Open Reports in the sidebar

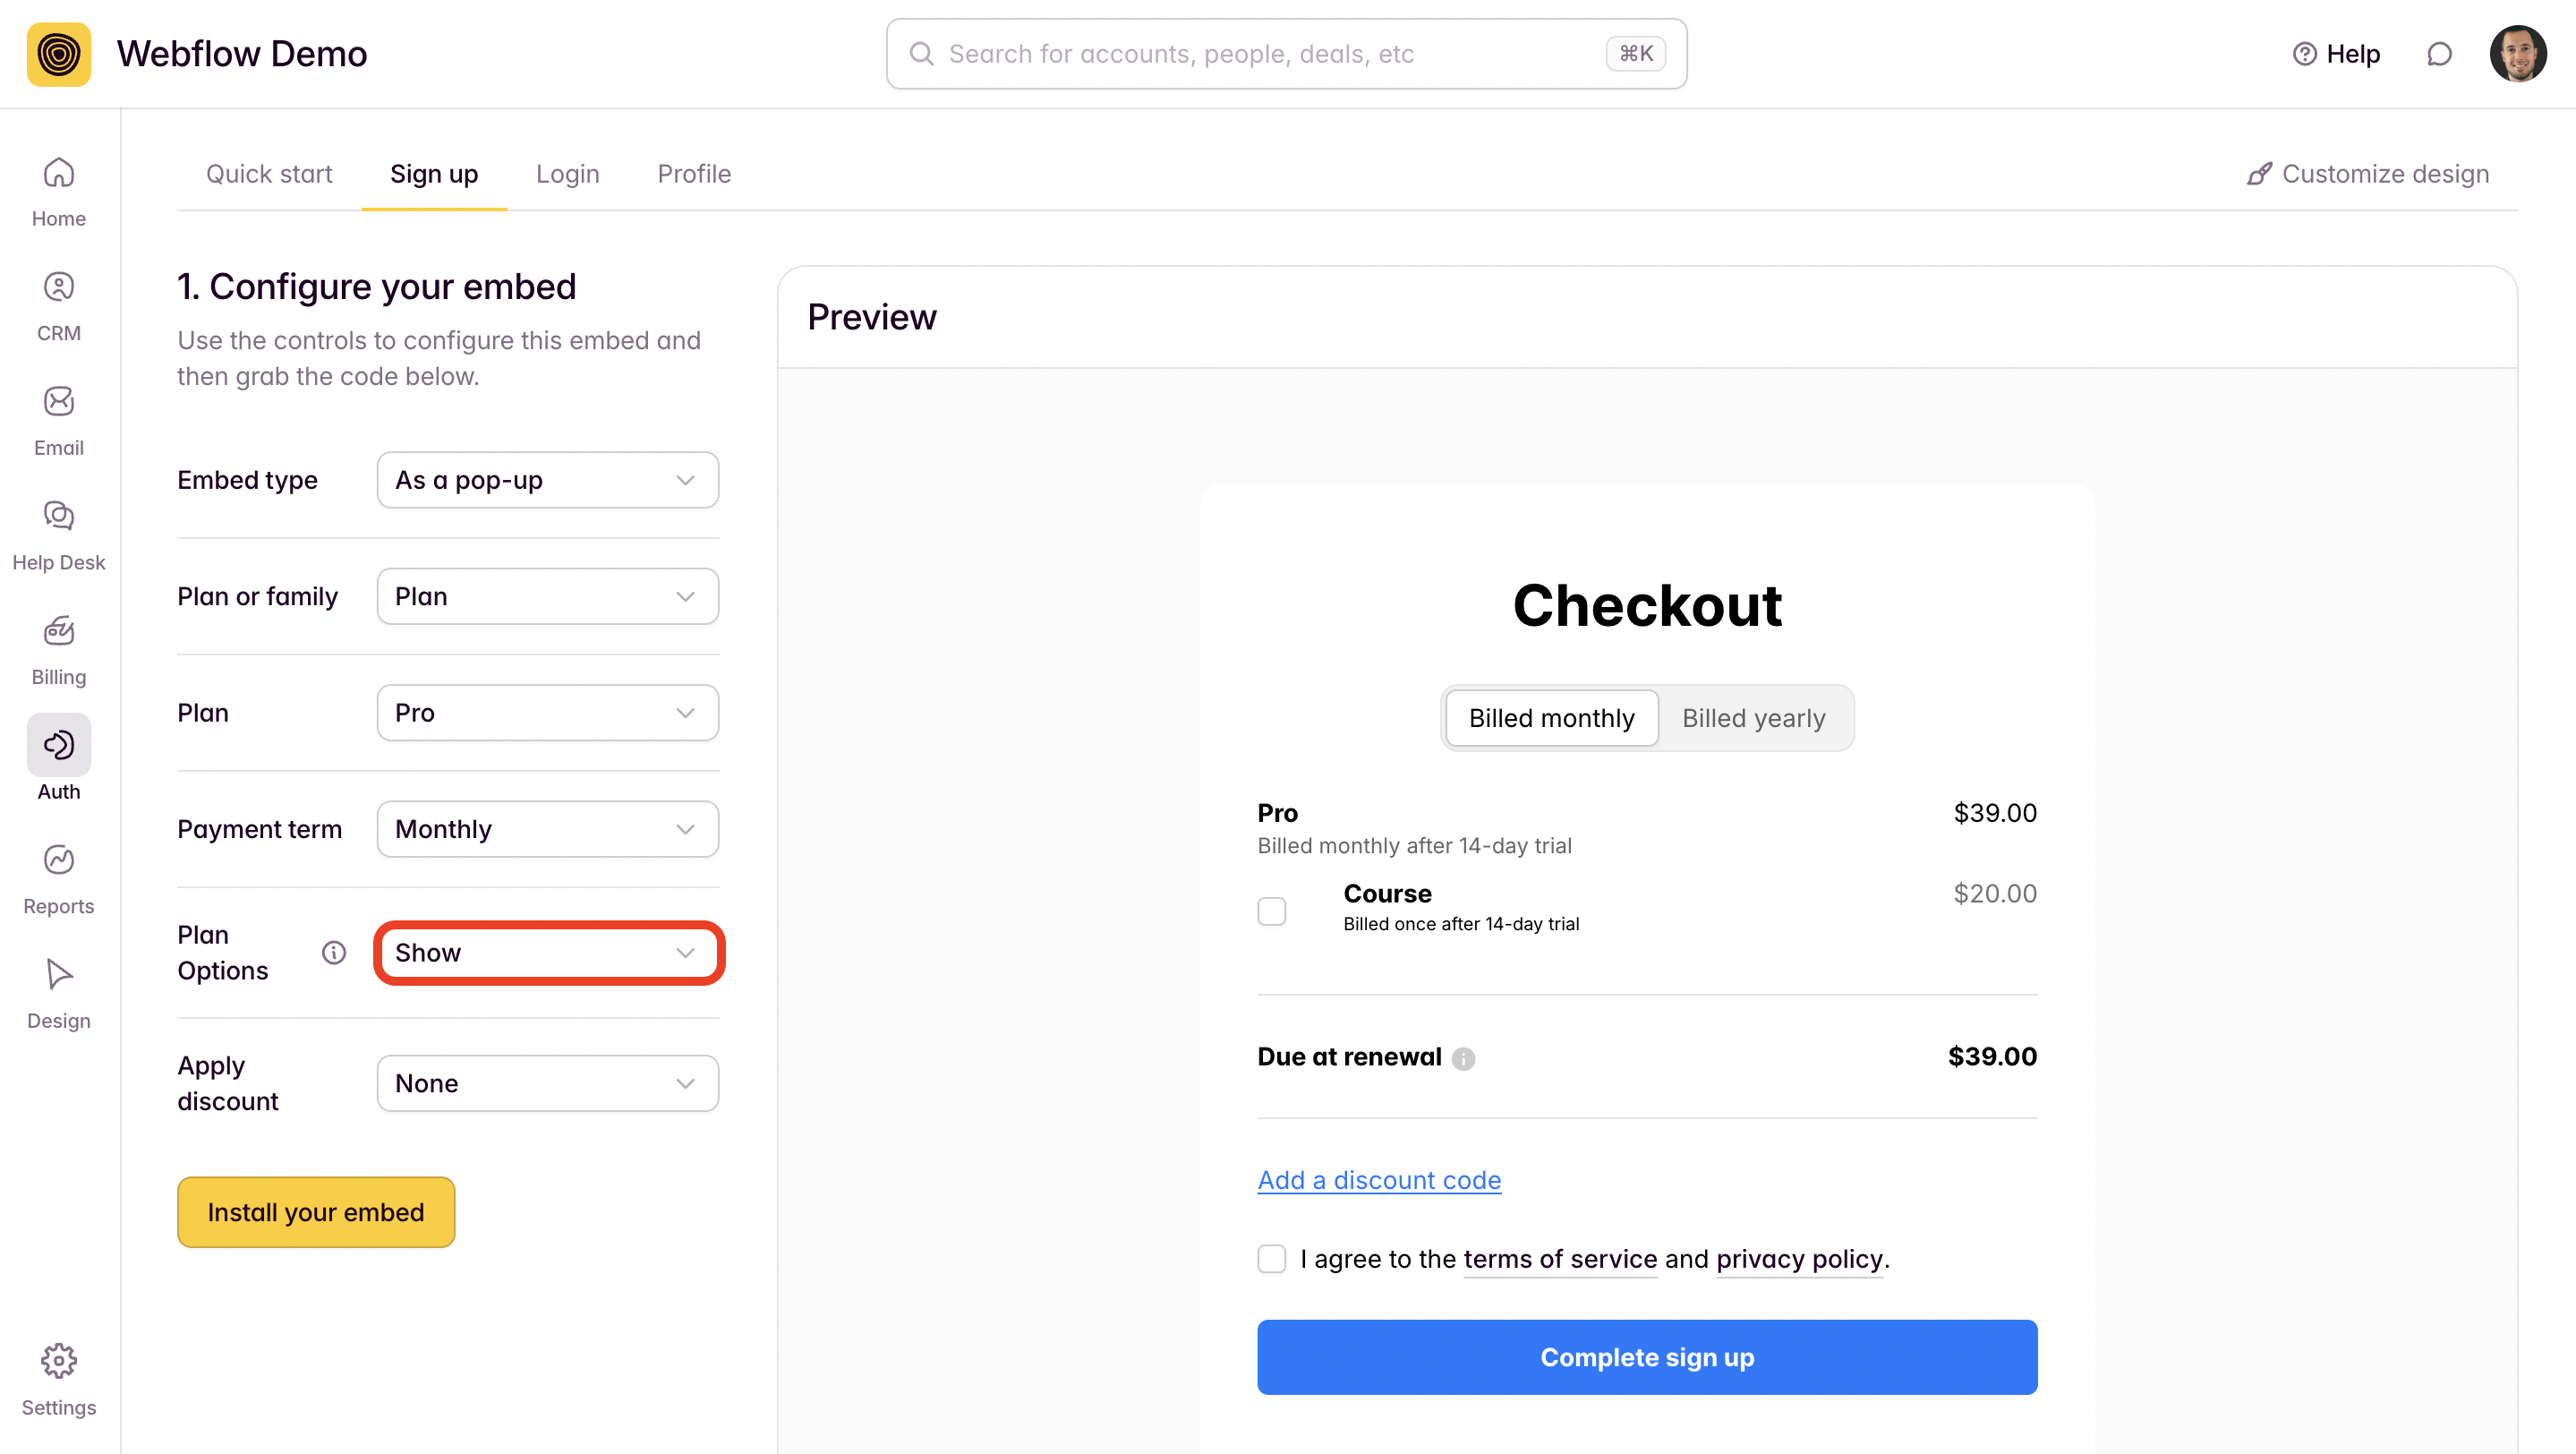59,880
